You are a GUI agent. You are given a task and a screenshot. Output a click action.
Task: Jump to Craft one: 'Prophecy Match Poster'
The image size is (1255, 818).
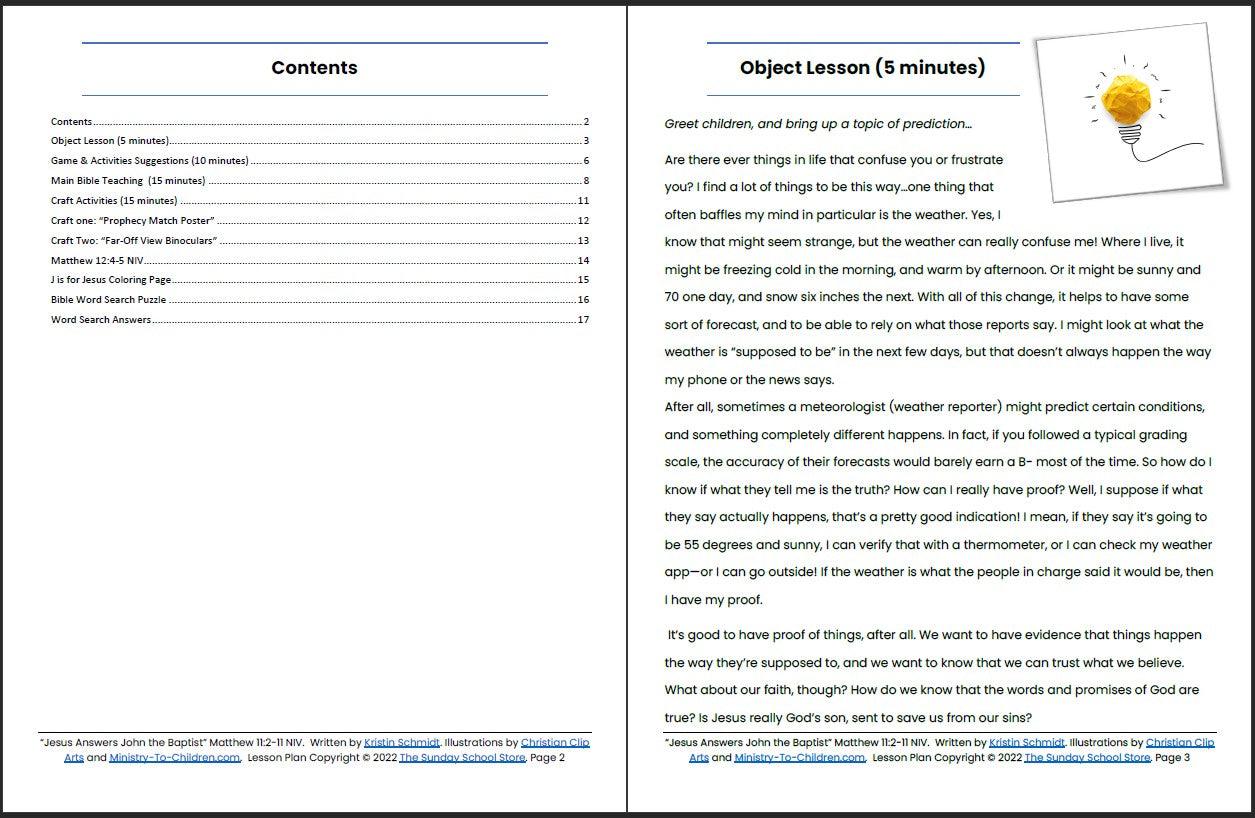133,221
